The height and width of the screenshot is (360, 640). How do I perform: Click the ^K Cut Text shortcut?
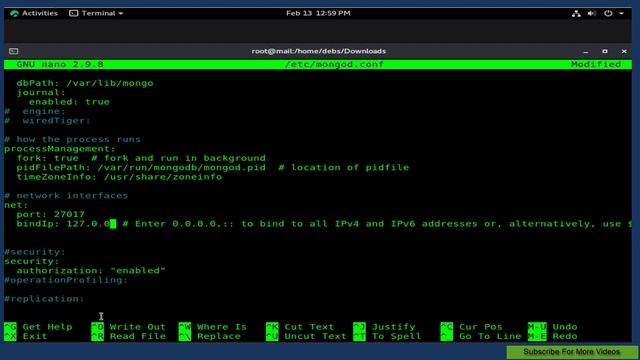[x=300, y=327]
